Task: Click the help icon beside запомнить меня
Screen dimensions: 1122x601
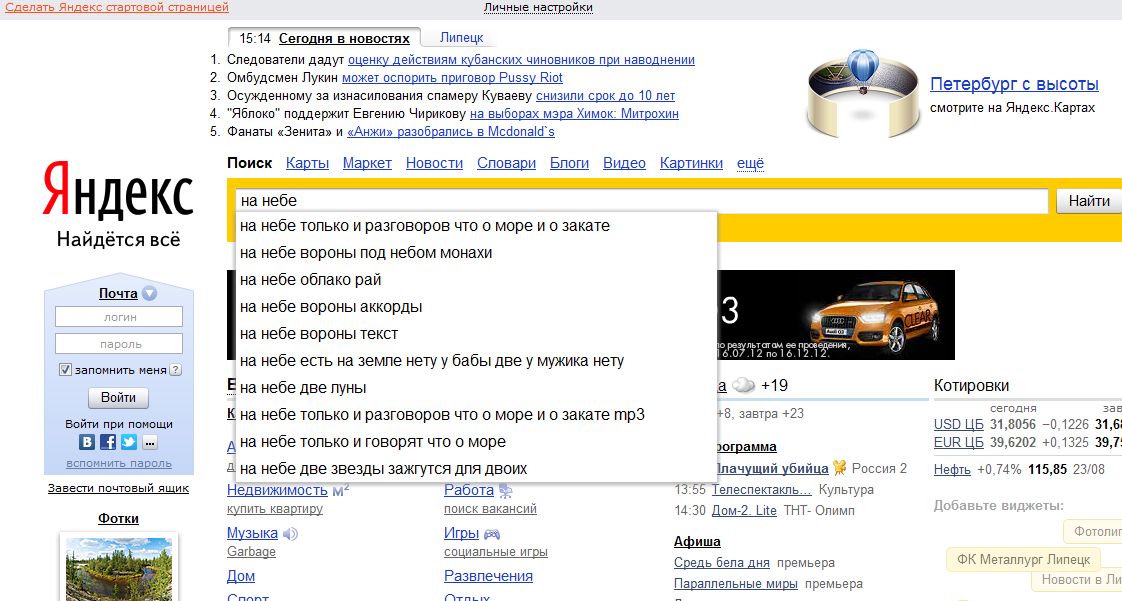Action: pyautogui.click(x=175, y=370)
